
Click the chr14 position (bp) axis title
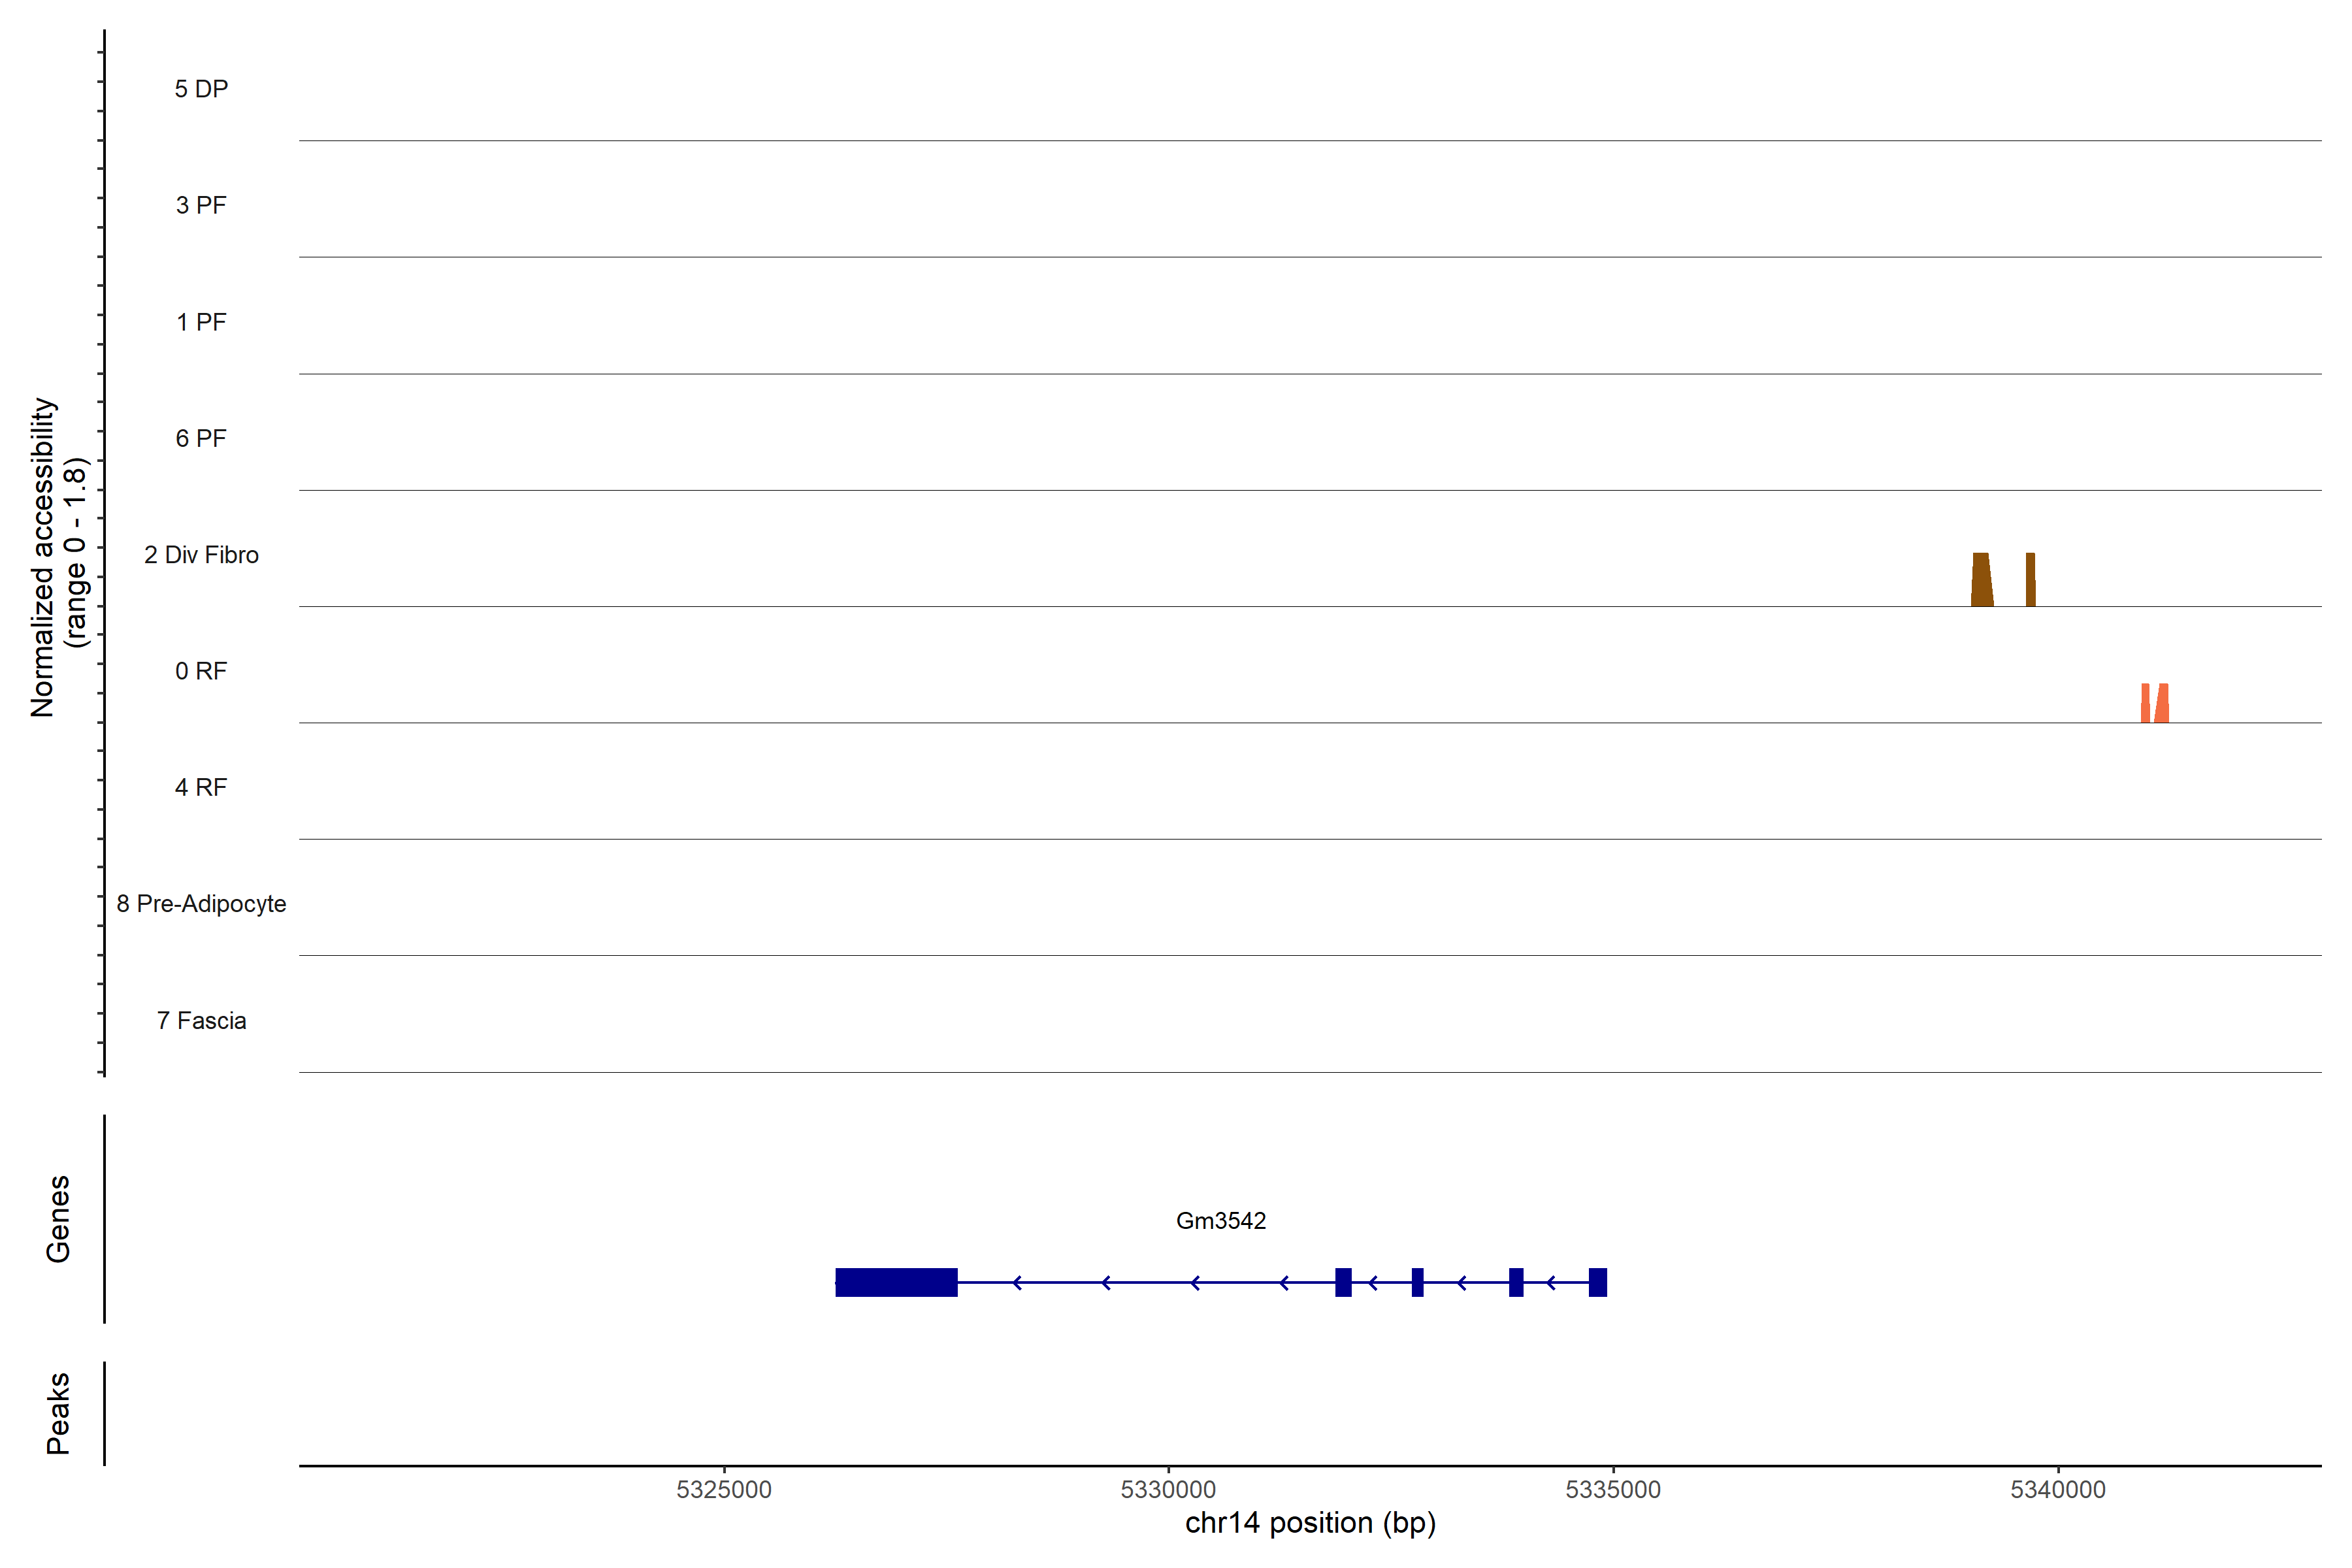click(1310, 1523)
